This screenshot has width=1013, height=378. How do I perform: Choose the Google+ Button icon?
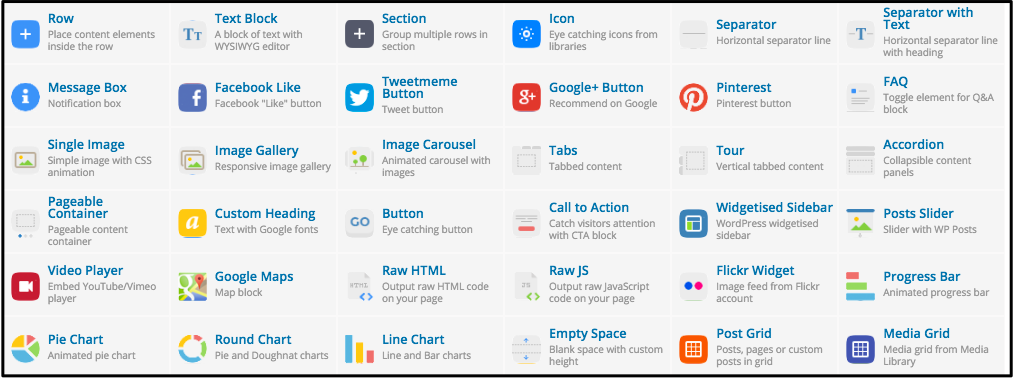point(527,98)
